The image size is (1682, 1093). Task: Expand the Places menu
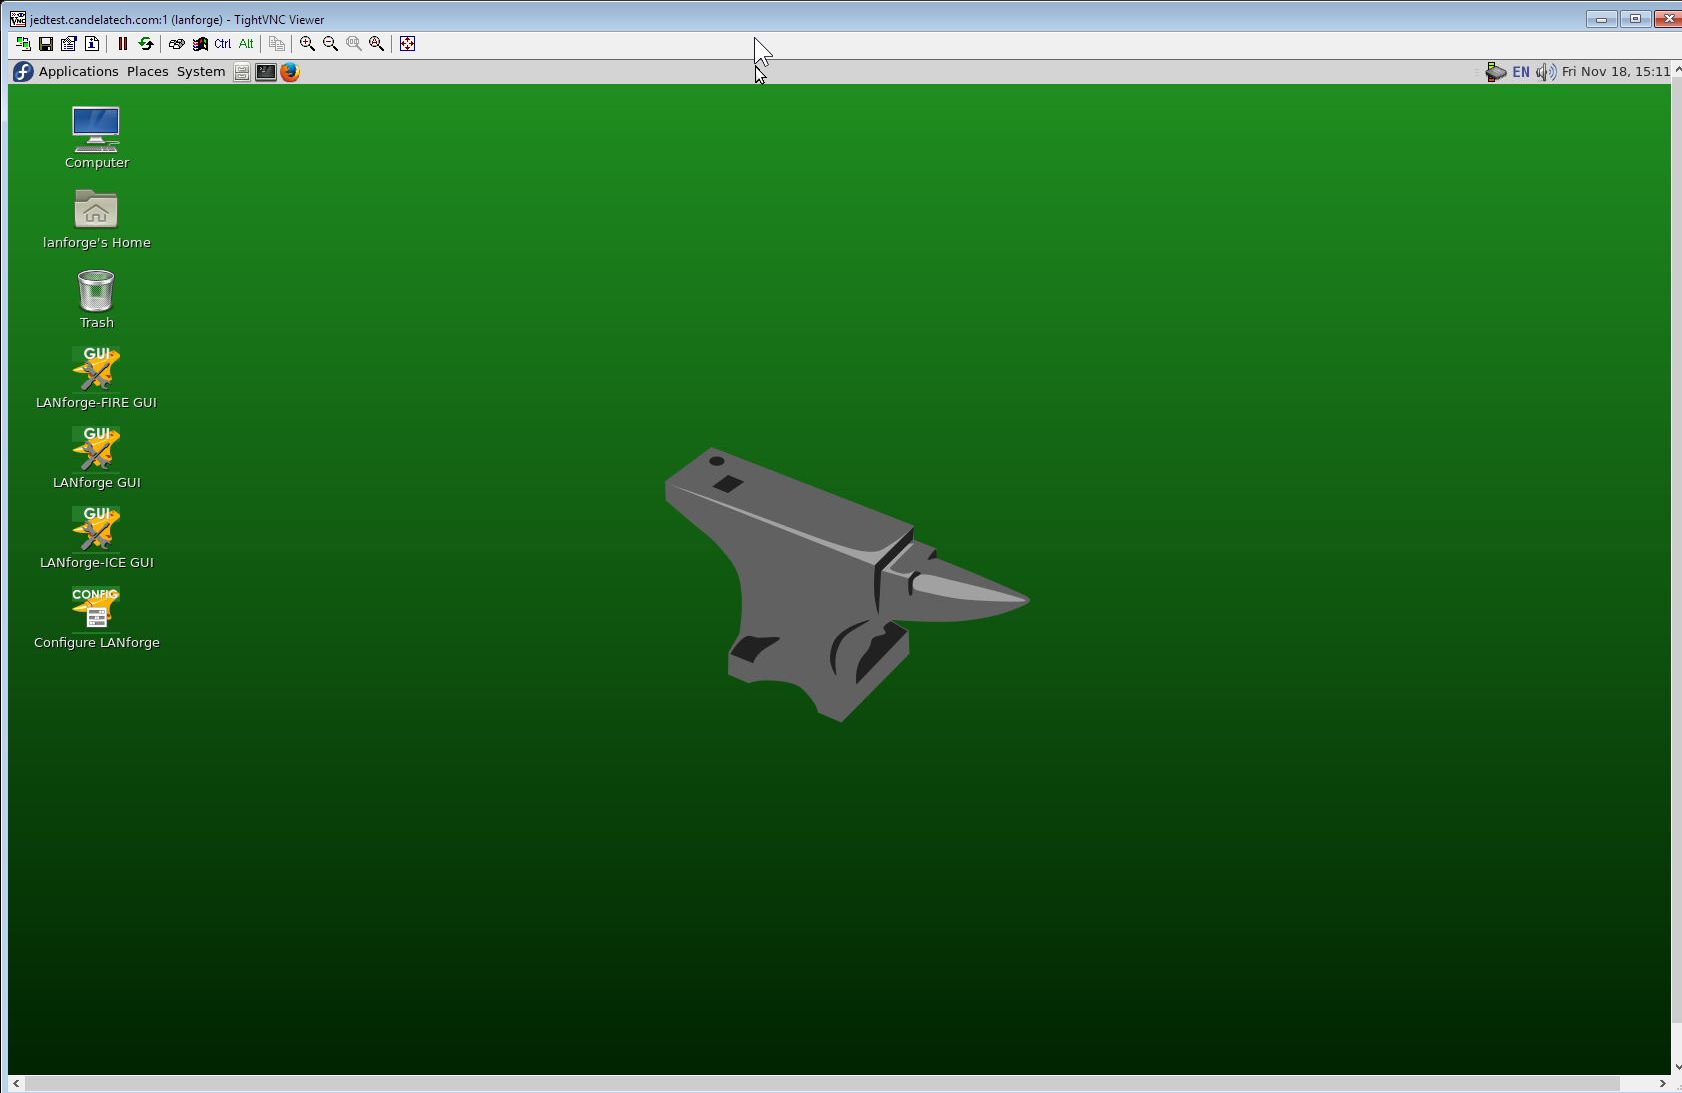click(x=147, y=72)
